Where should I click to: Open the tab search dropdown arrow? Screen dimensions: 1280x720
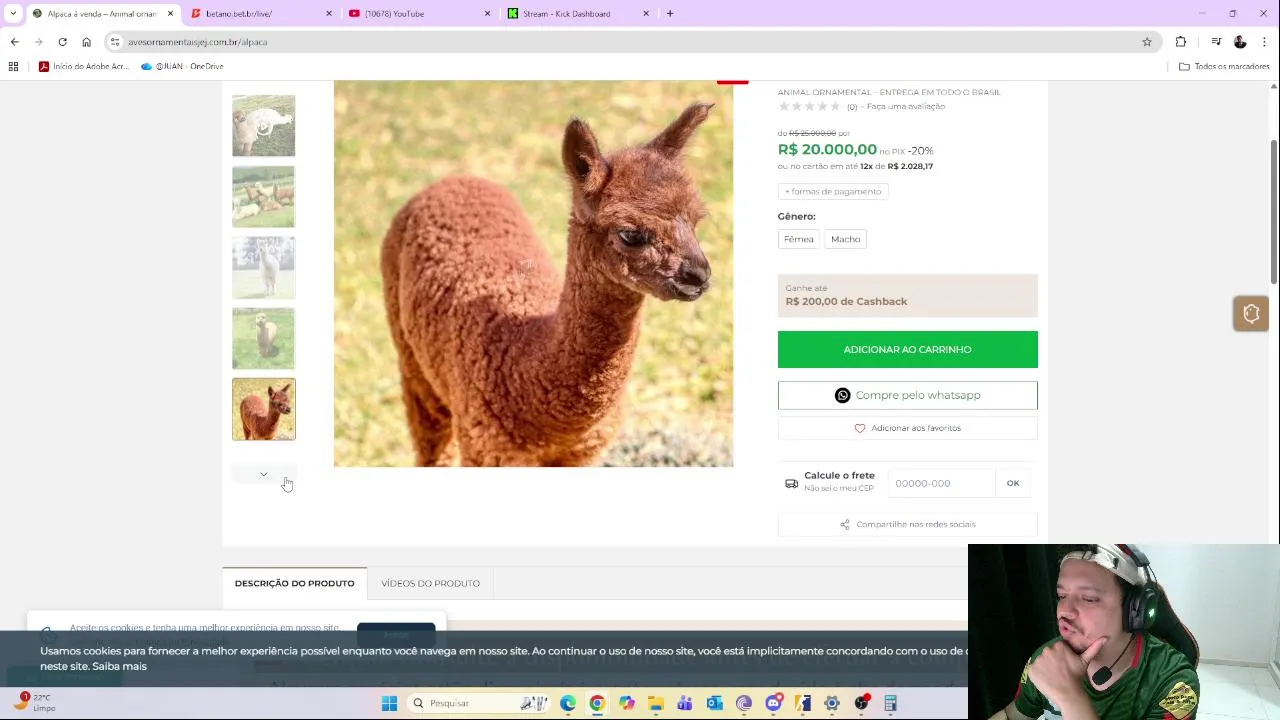pos(12,13)
